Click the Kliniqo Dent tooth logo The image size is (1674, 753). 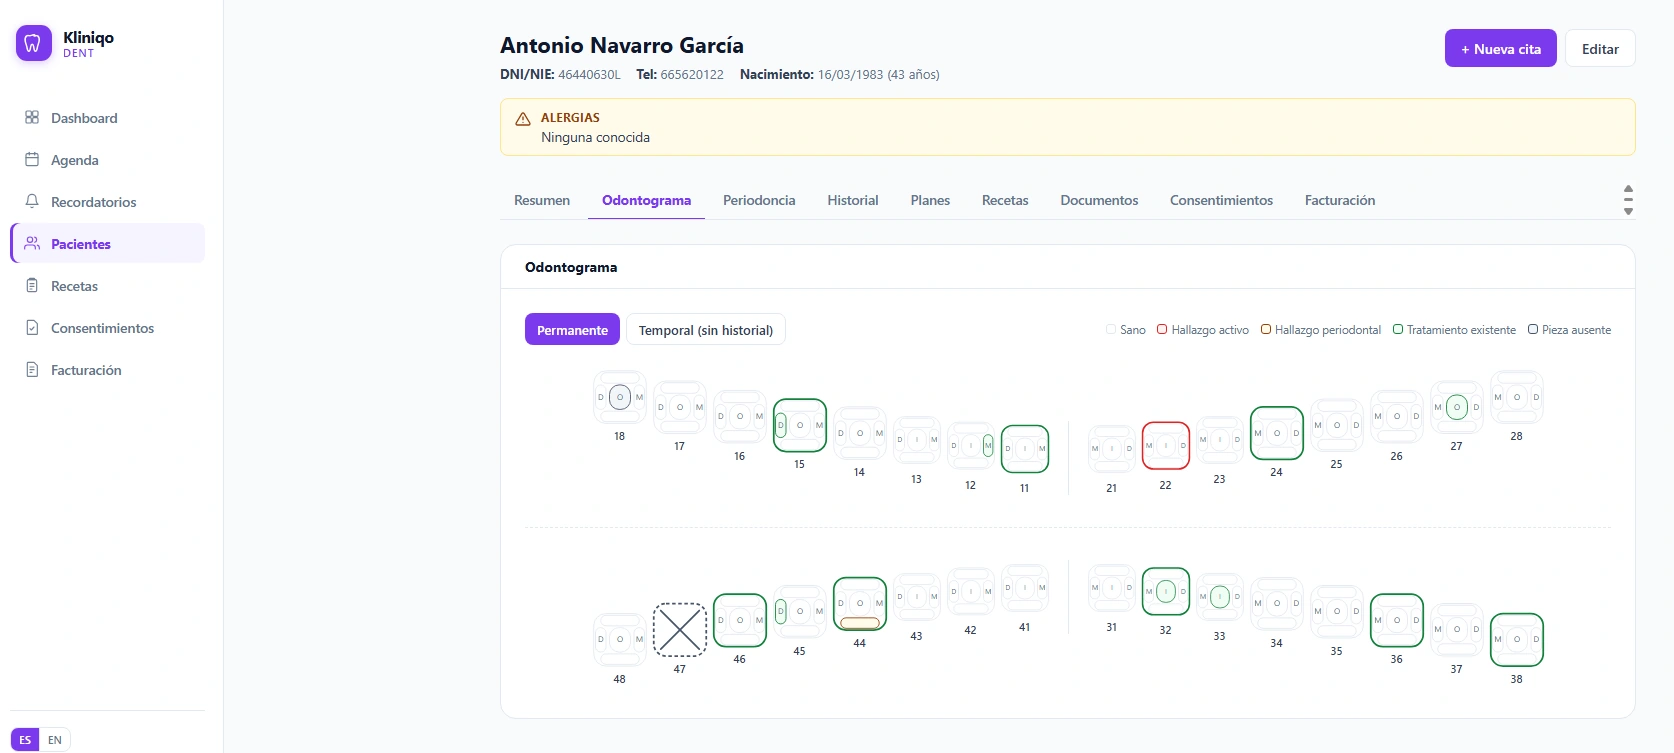[x=33, y=43]
